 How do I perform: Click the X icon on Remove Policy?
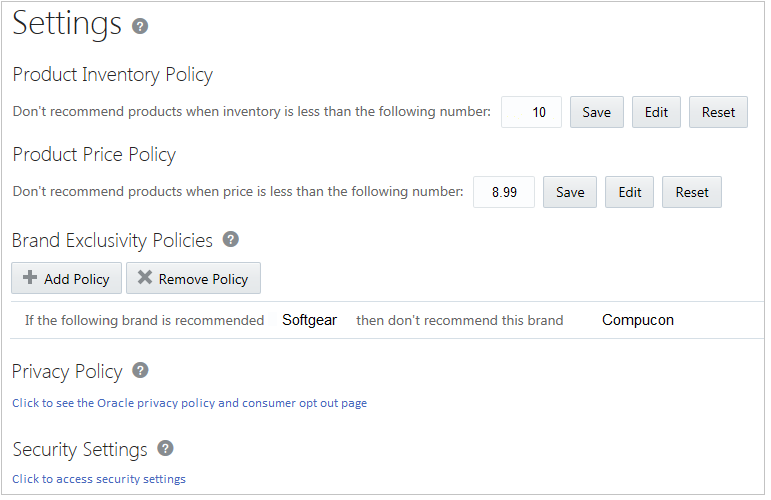click(x=145, y=278)
